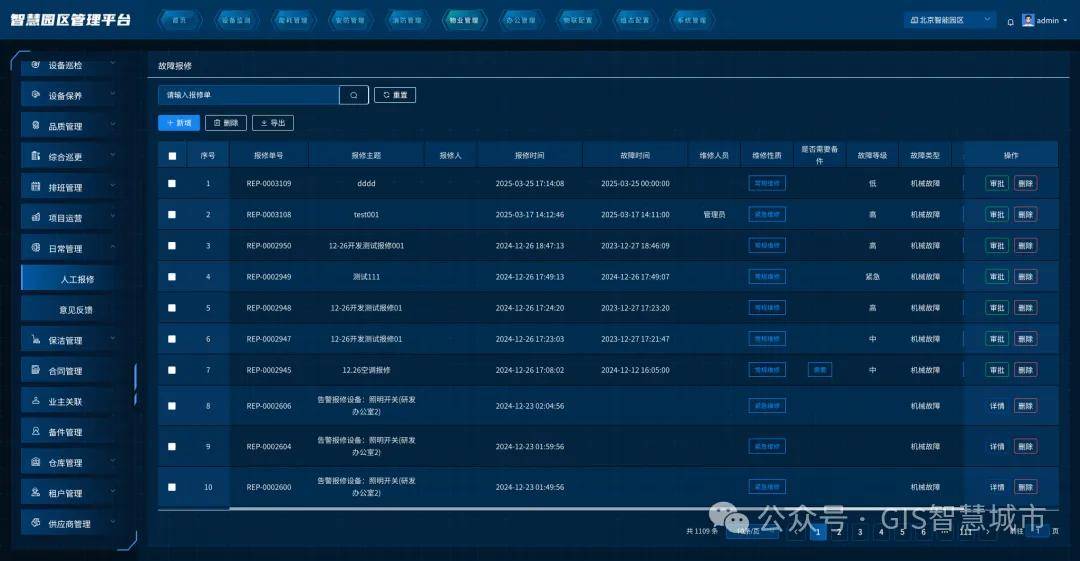The height and width of the screenshot is (561, 1080).
Task: Click the 租户管理 sidebar icon
Action: [36, 492]
